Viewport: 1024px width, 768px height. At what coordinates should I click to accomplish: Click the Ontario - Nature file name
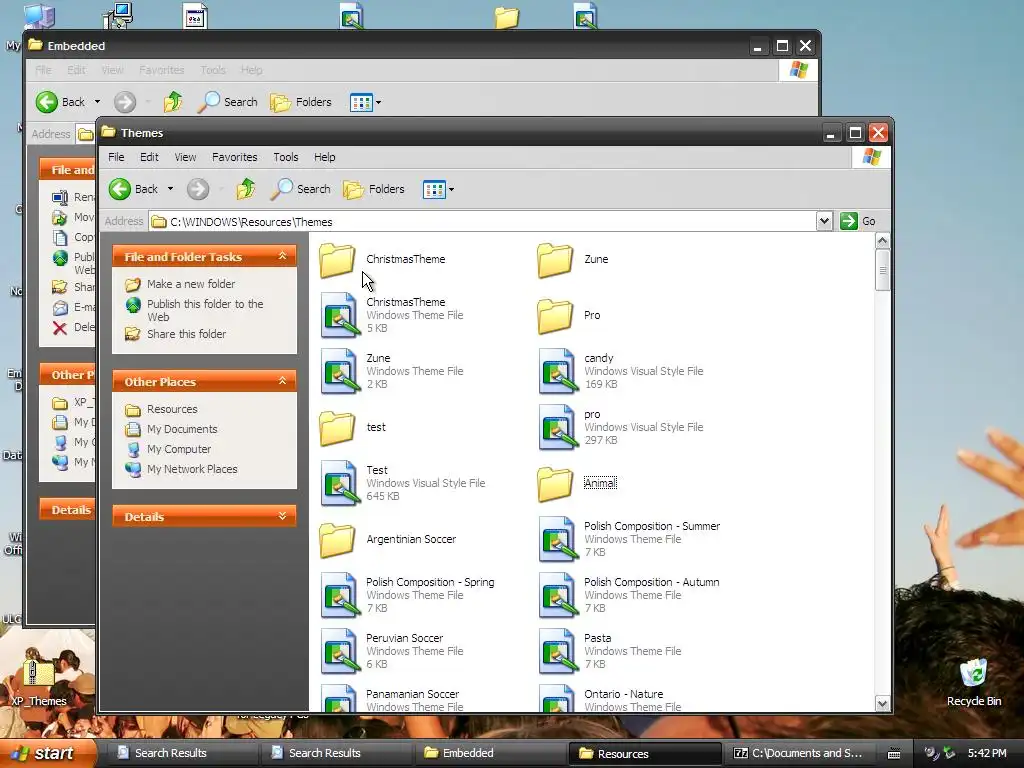[623, 694]
